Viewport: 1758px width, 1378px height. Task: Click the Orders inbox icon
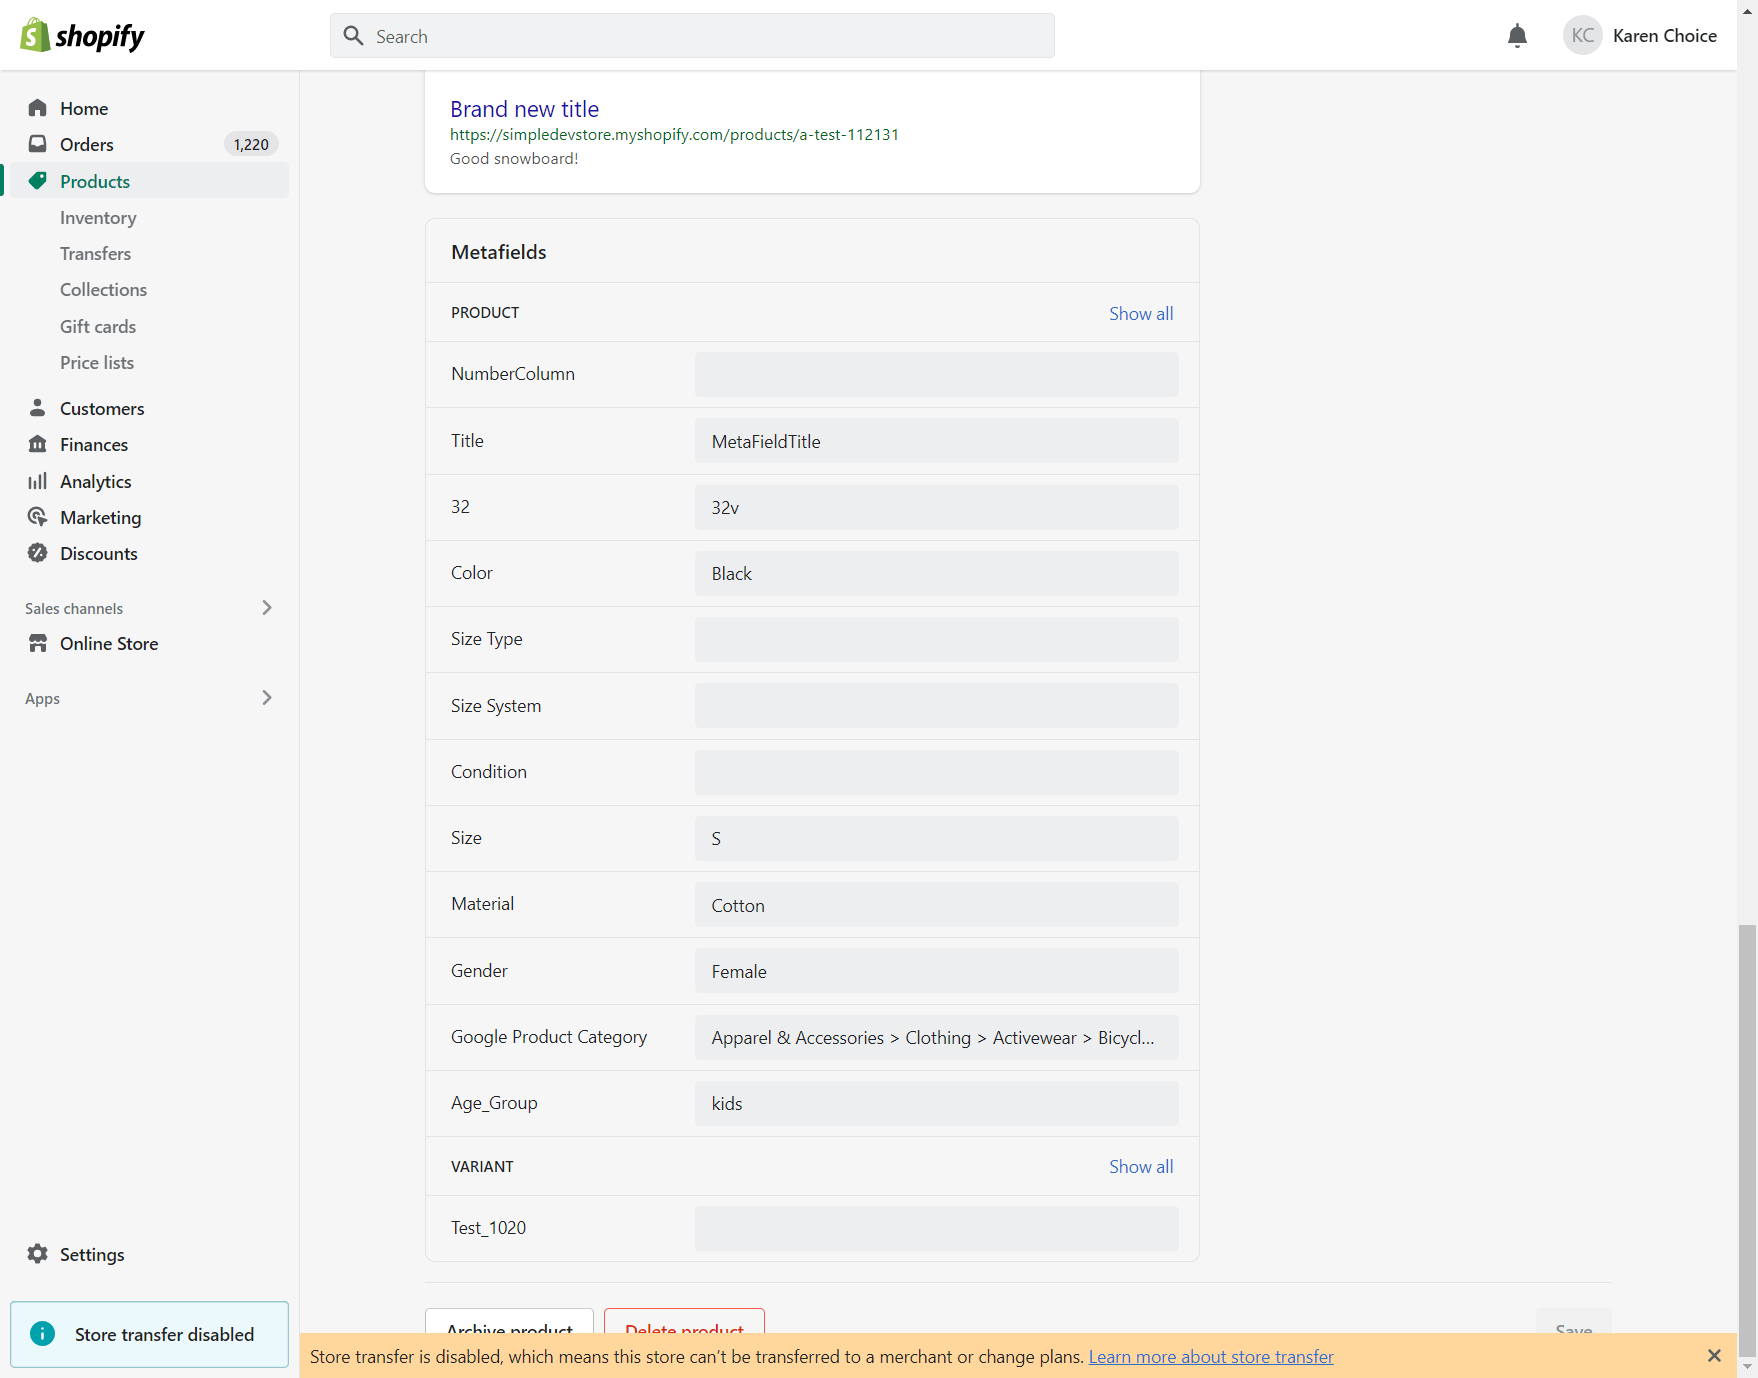38,144
